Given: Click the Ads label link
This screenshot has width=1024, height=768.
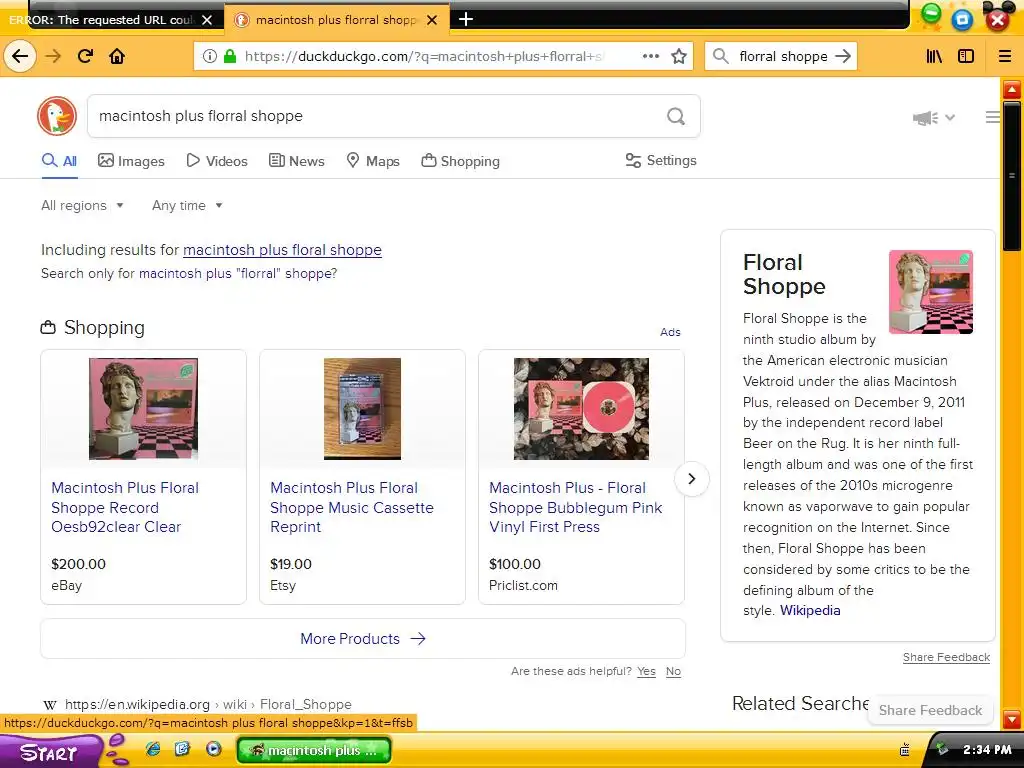Looking at the screenshot, I should coord(670,332).
